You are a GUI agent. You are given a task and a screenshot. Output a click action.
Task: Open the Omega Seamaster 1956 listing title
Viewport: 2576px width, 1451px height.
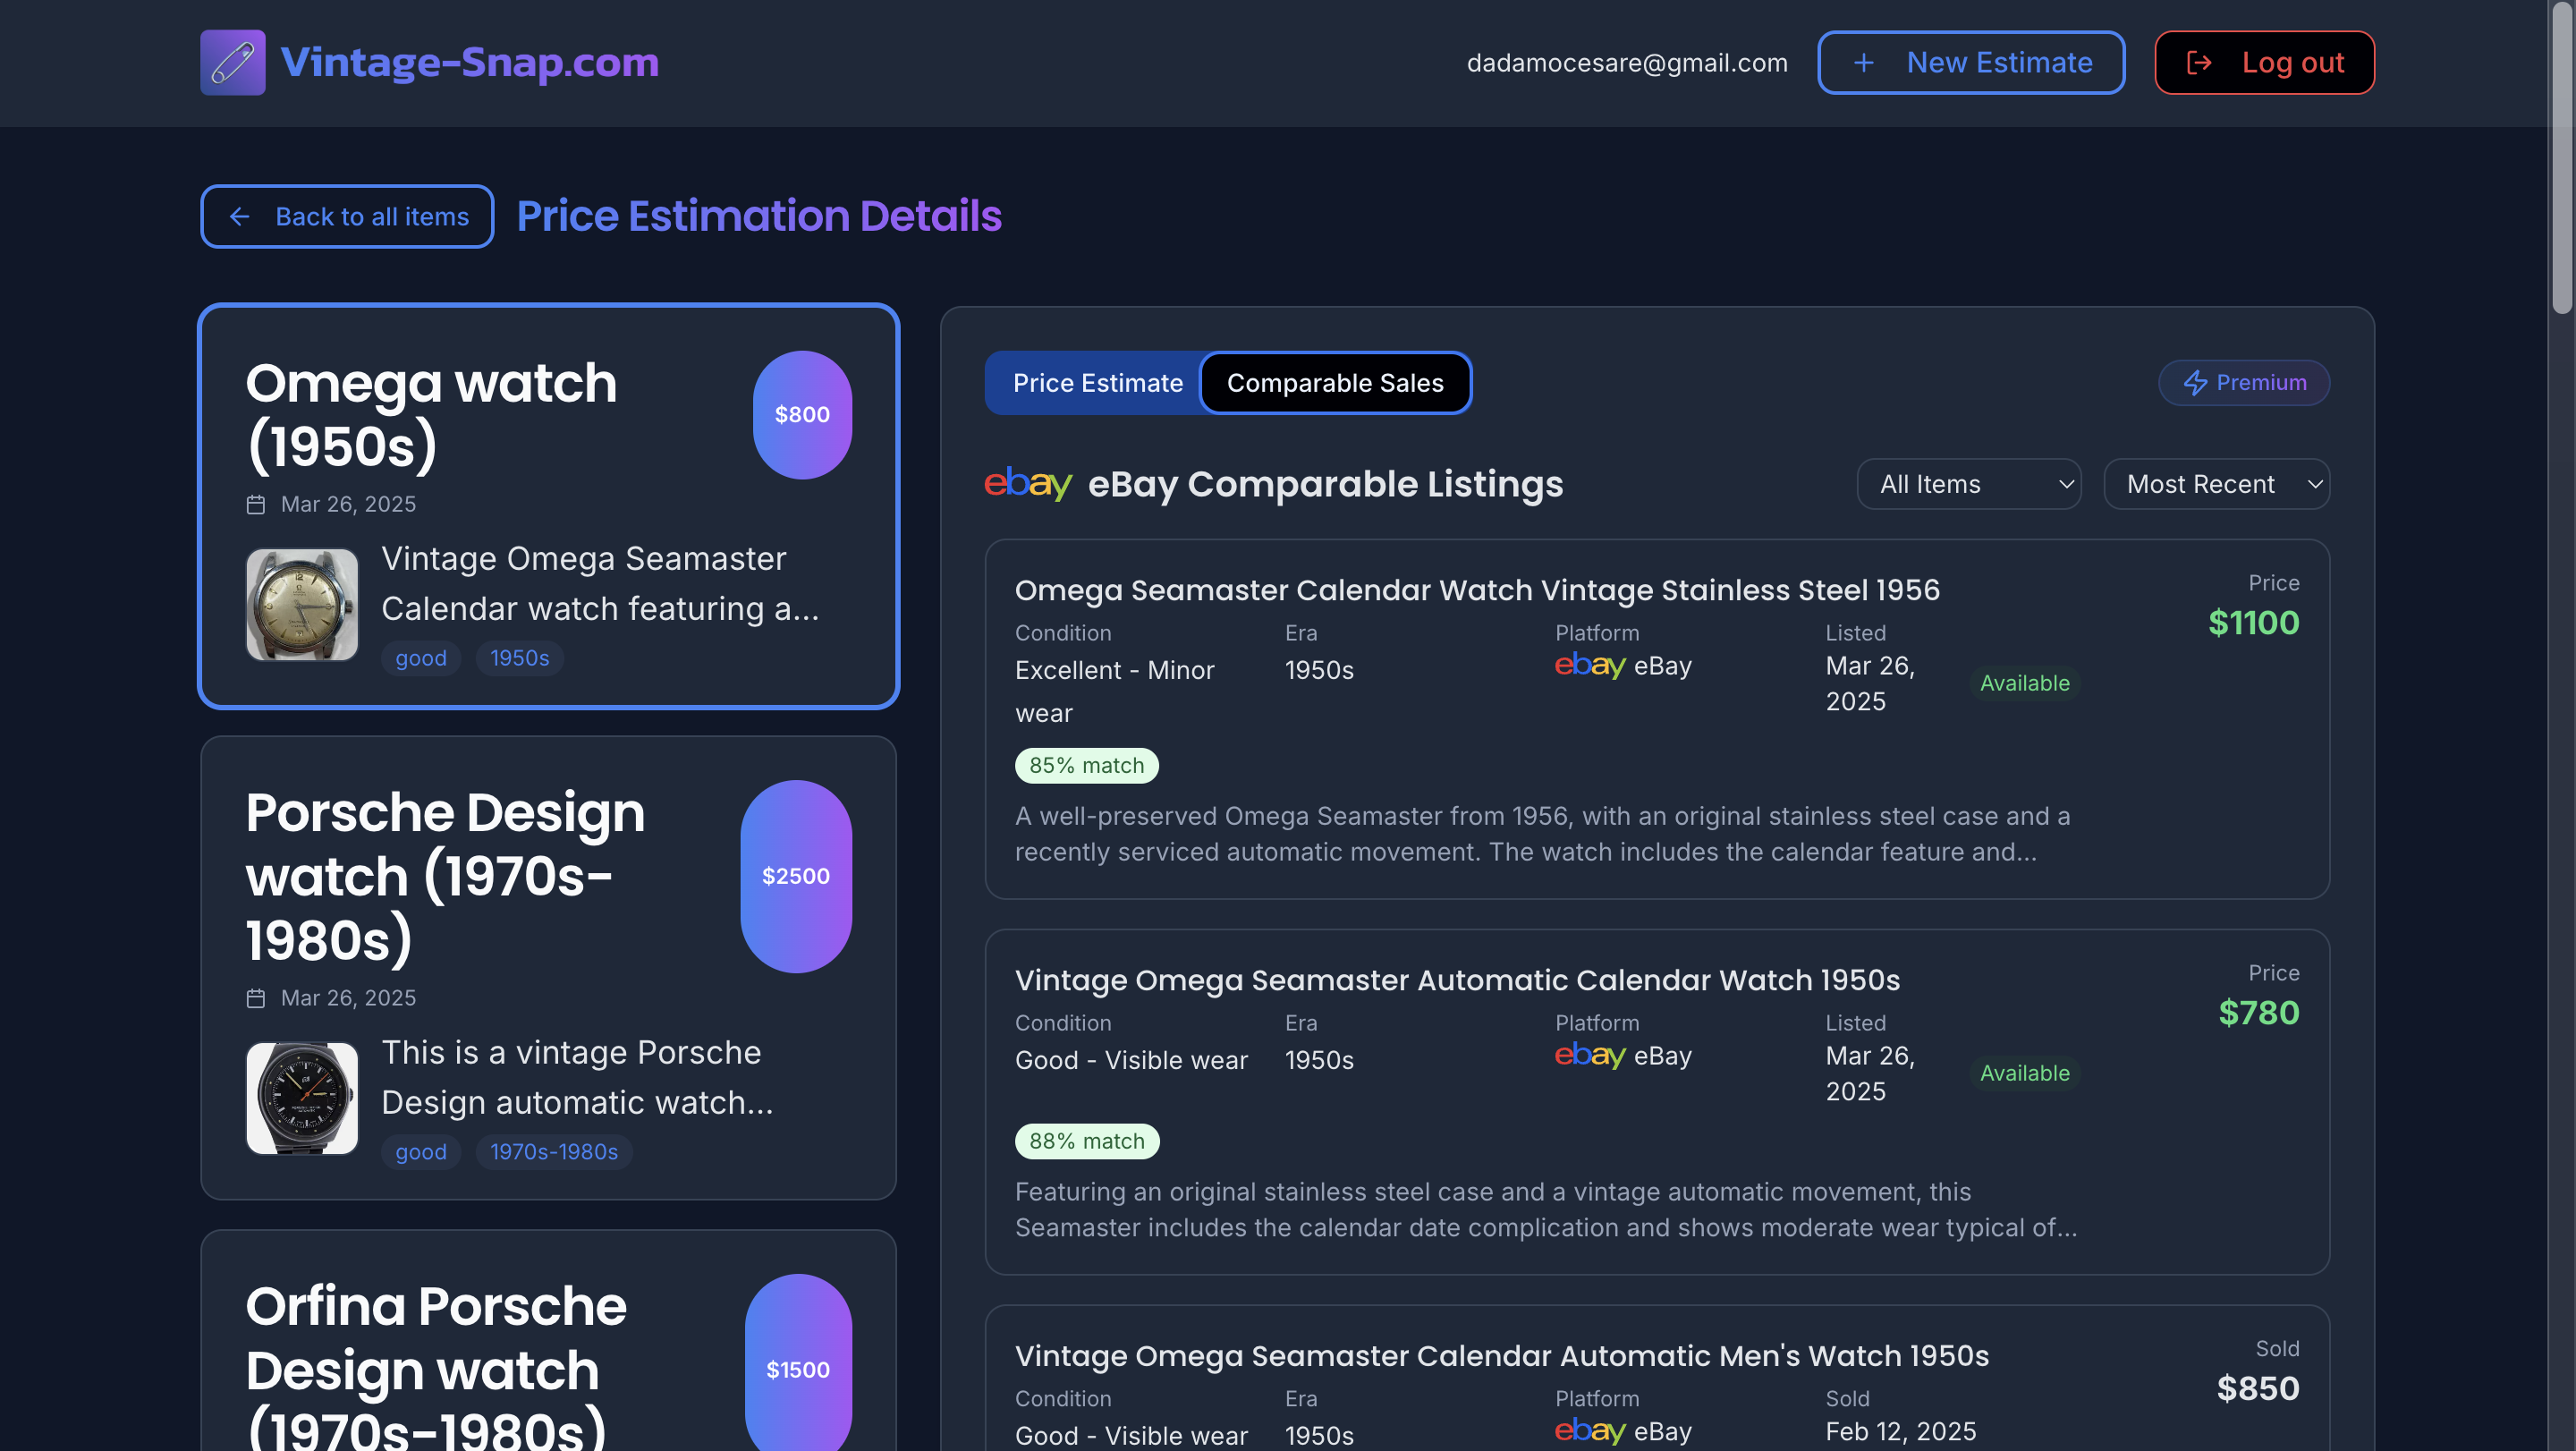(x=1476, y=590)
